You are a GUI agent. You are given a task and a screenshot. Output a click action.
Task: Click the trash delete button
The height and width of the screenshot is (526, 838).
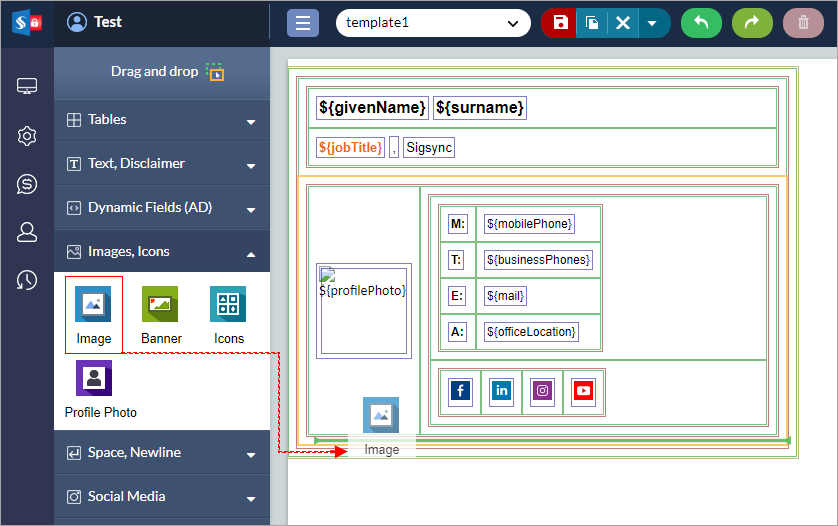803,22
